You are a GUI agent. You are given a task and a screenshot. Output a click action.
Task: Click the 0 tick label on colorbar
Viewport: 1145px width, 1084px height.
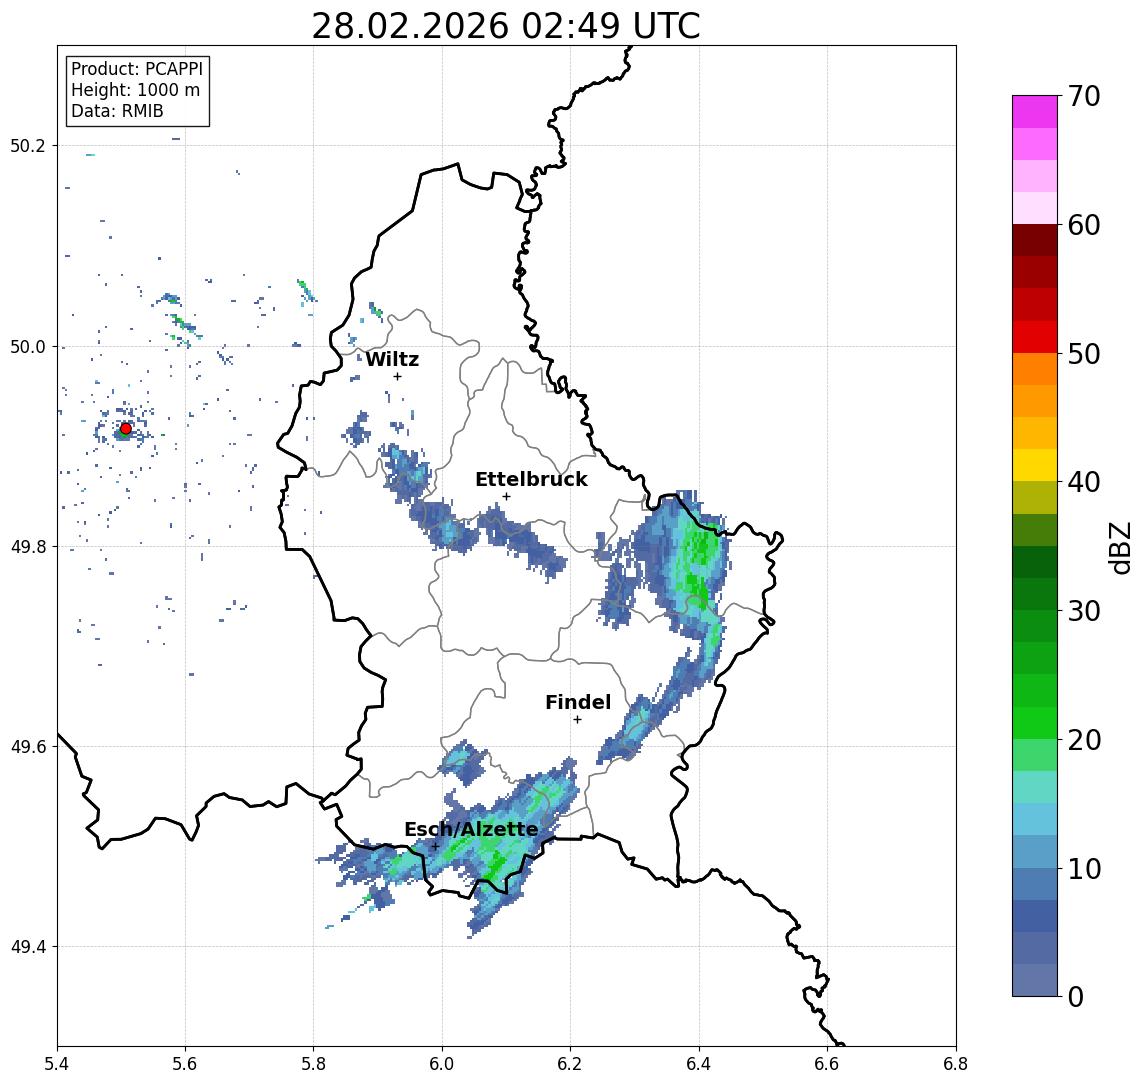[x=1076, y=997]
